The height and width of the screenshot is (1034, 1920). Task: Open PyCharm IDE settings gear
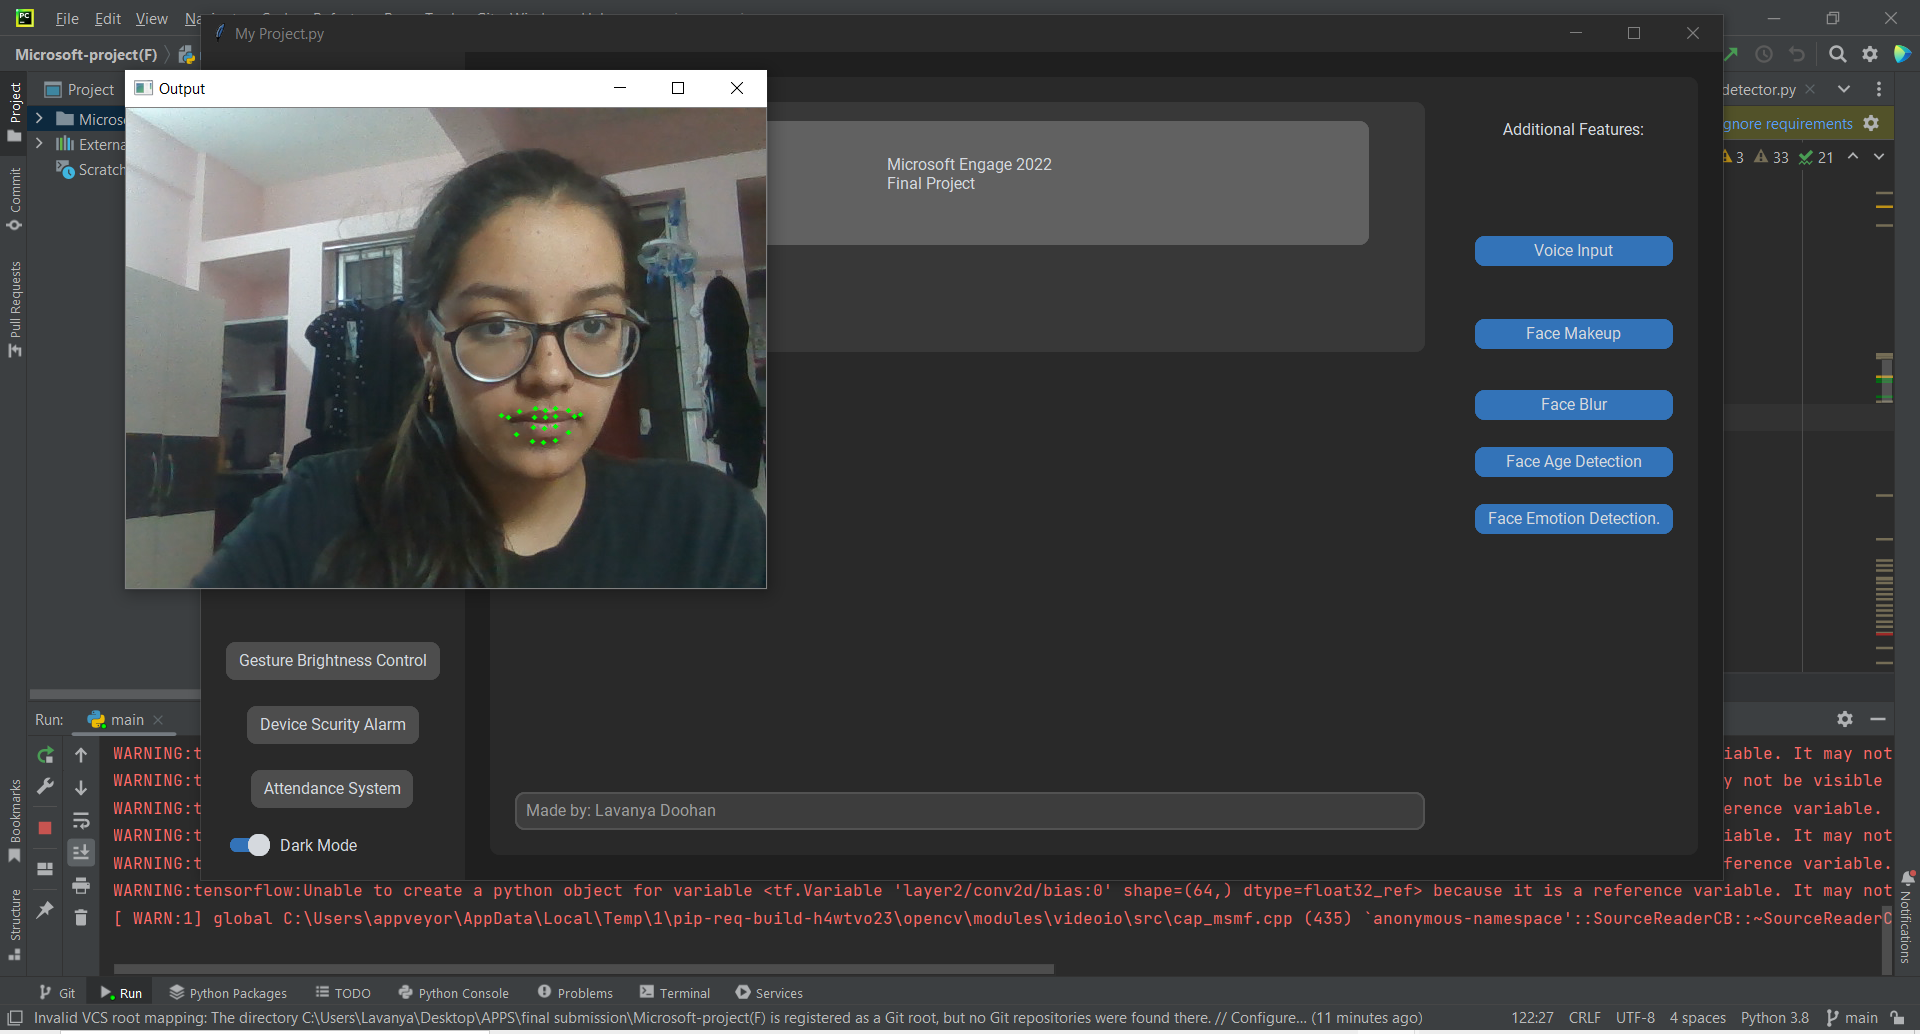click(1871, 54)
